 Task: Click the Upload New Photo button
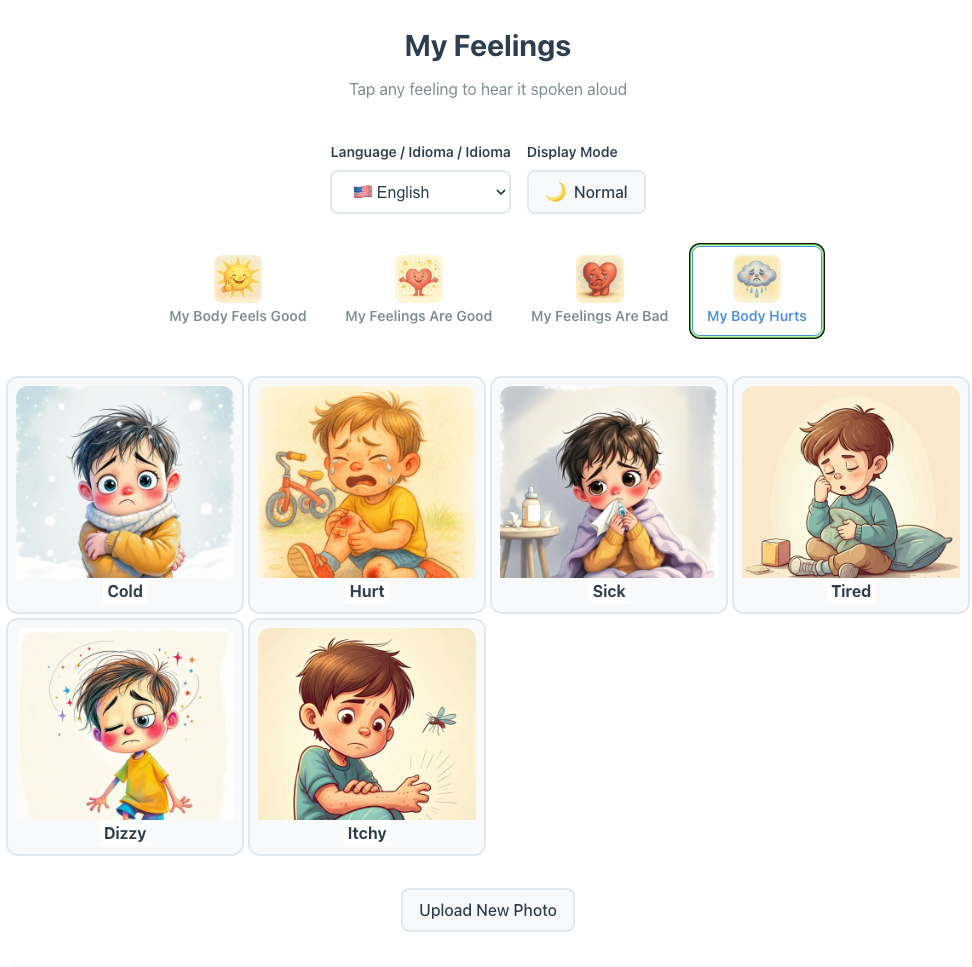click(488, 910)
